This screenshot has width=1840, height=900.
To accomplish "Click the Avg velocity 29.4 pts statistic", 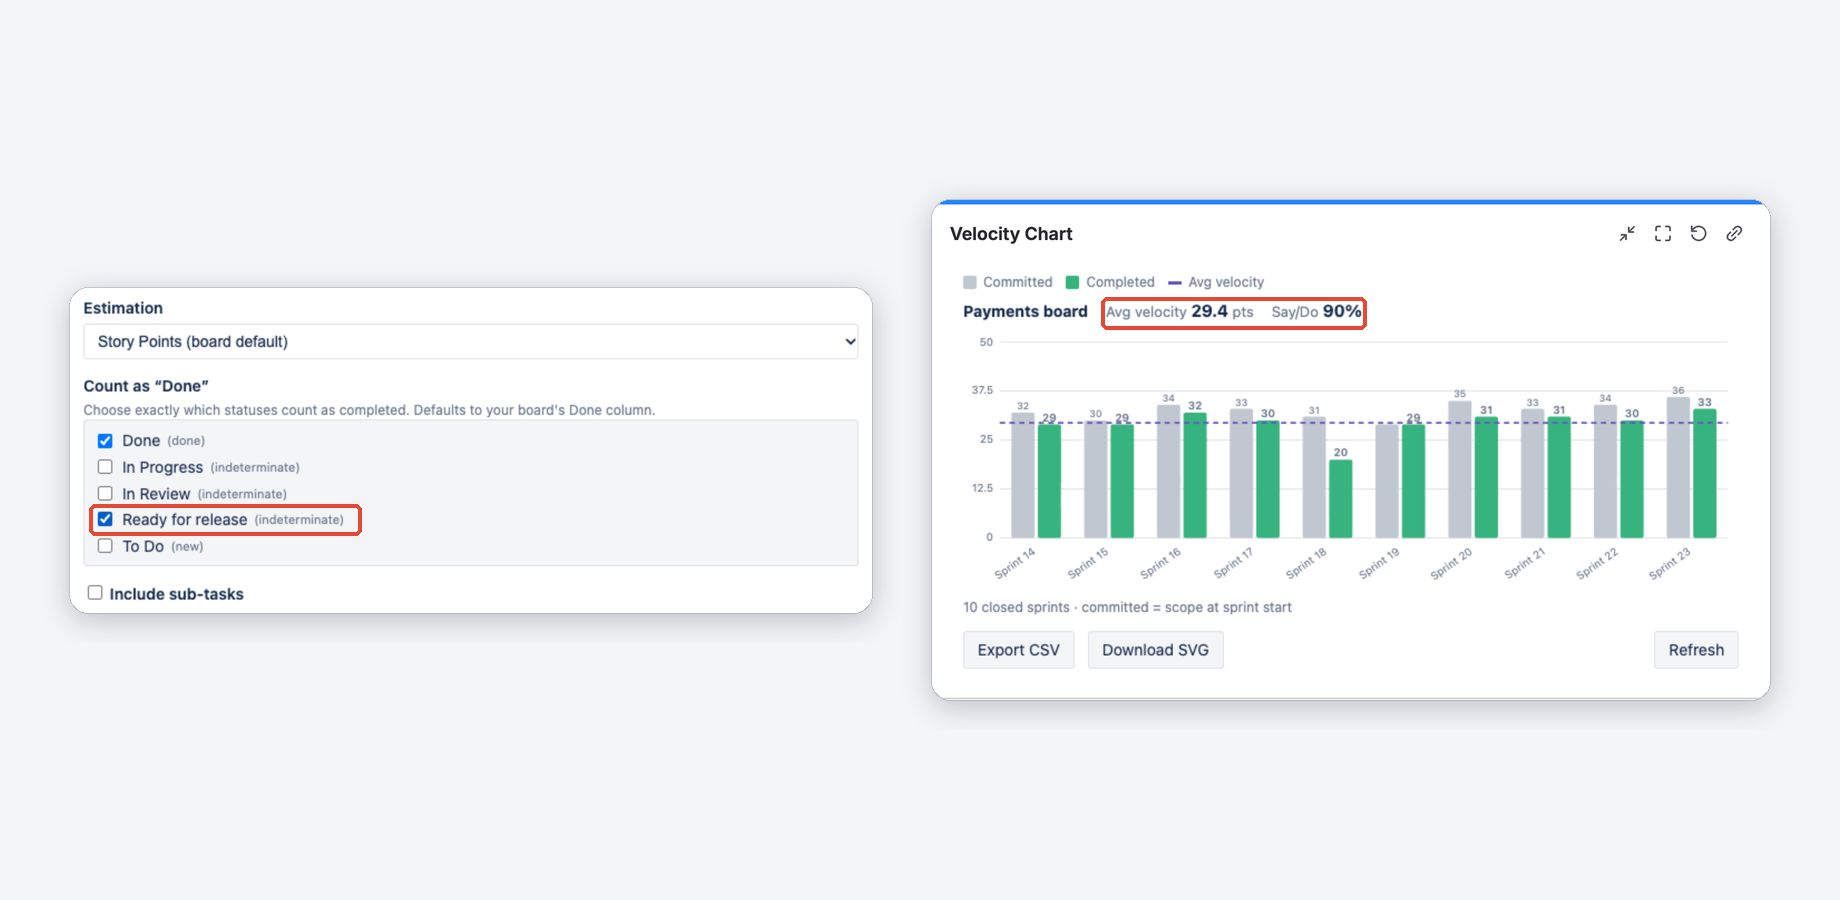I will [x=1179, y=312].
